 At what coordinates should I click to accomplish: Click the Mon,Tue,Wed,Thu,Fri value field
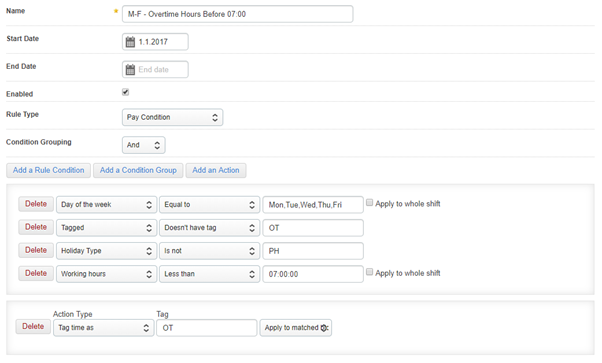click(x=313, y=205)
